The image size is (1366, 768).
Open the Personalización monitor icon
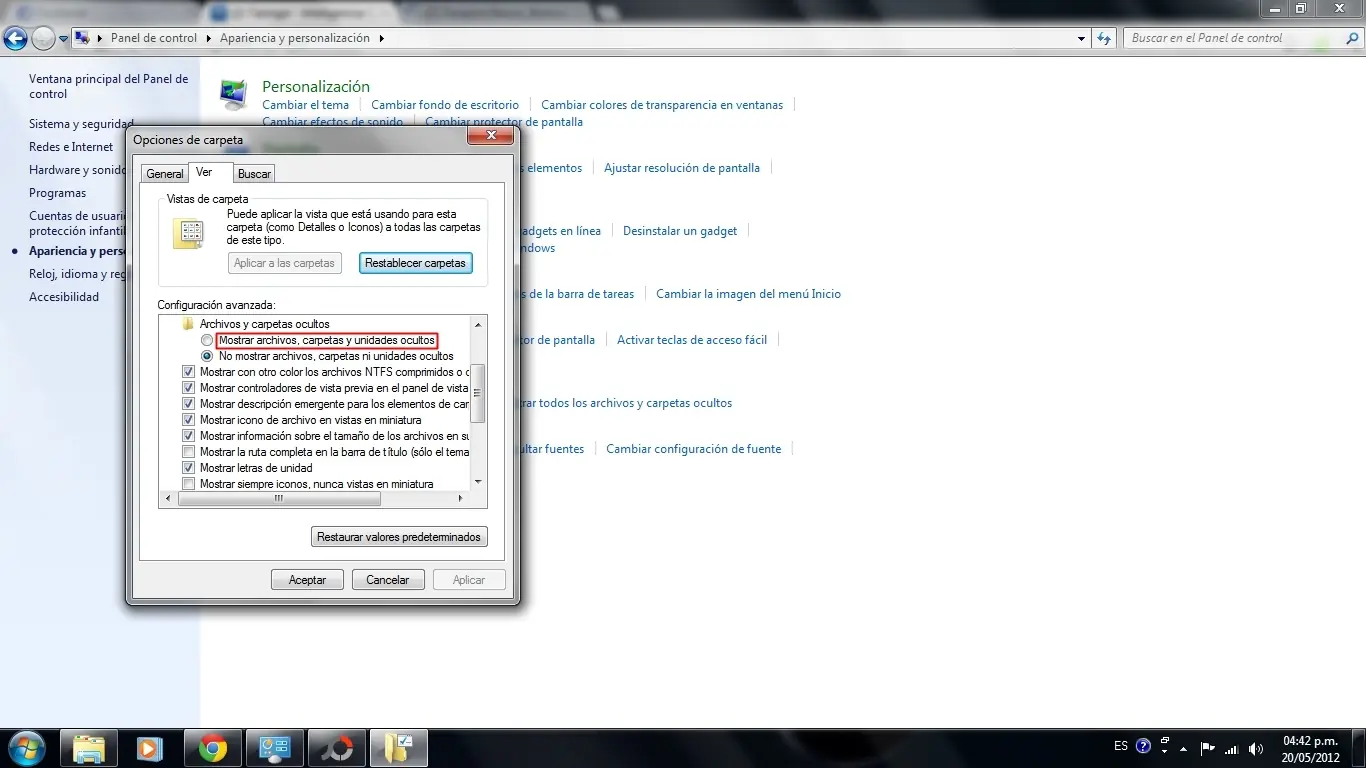point(234,93)
